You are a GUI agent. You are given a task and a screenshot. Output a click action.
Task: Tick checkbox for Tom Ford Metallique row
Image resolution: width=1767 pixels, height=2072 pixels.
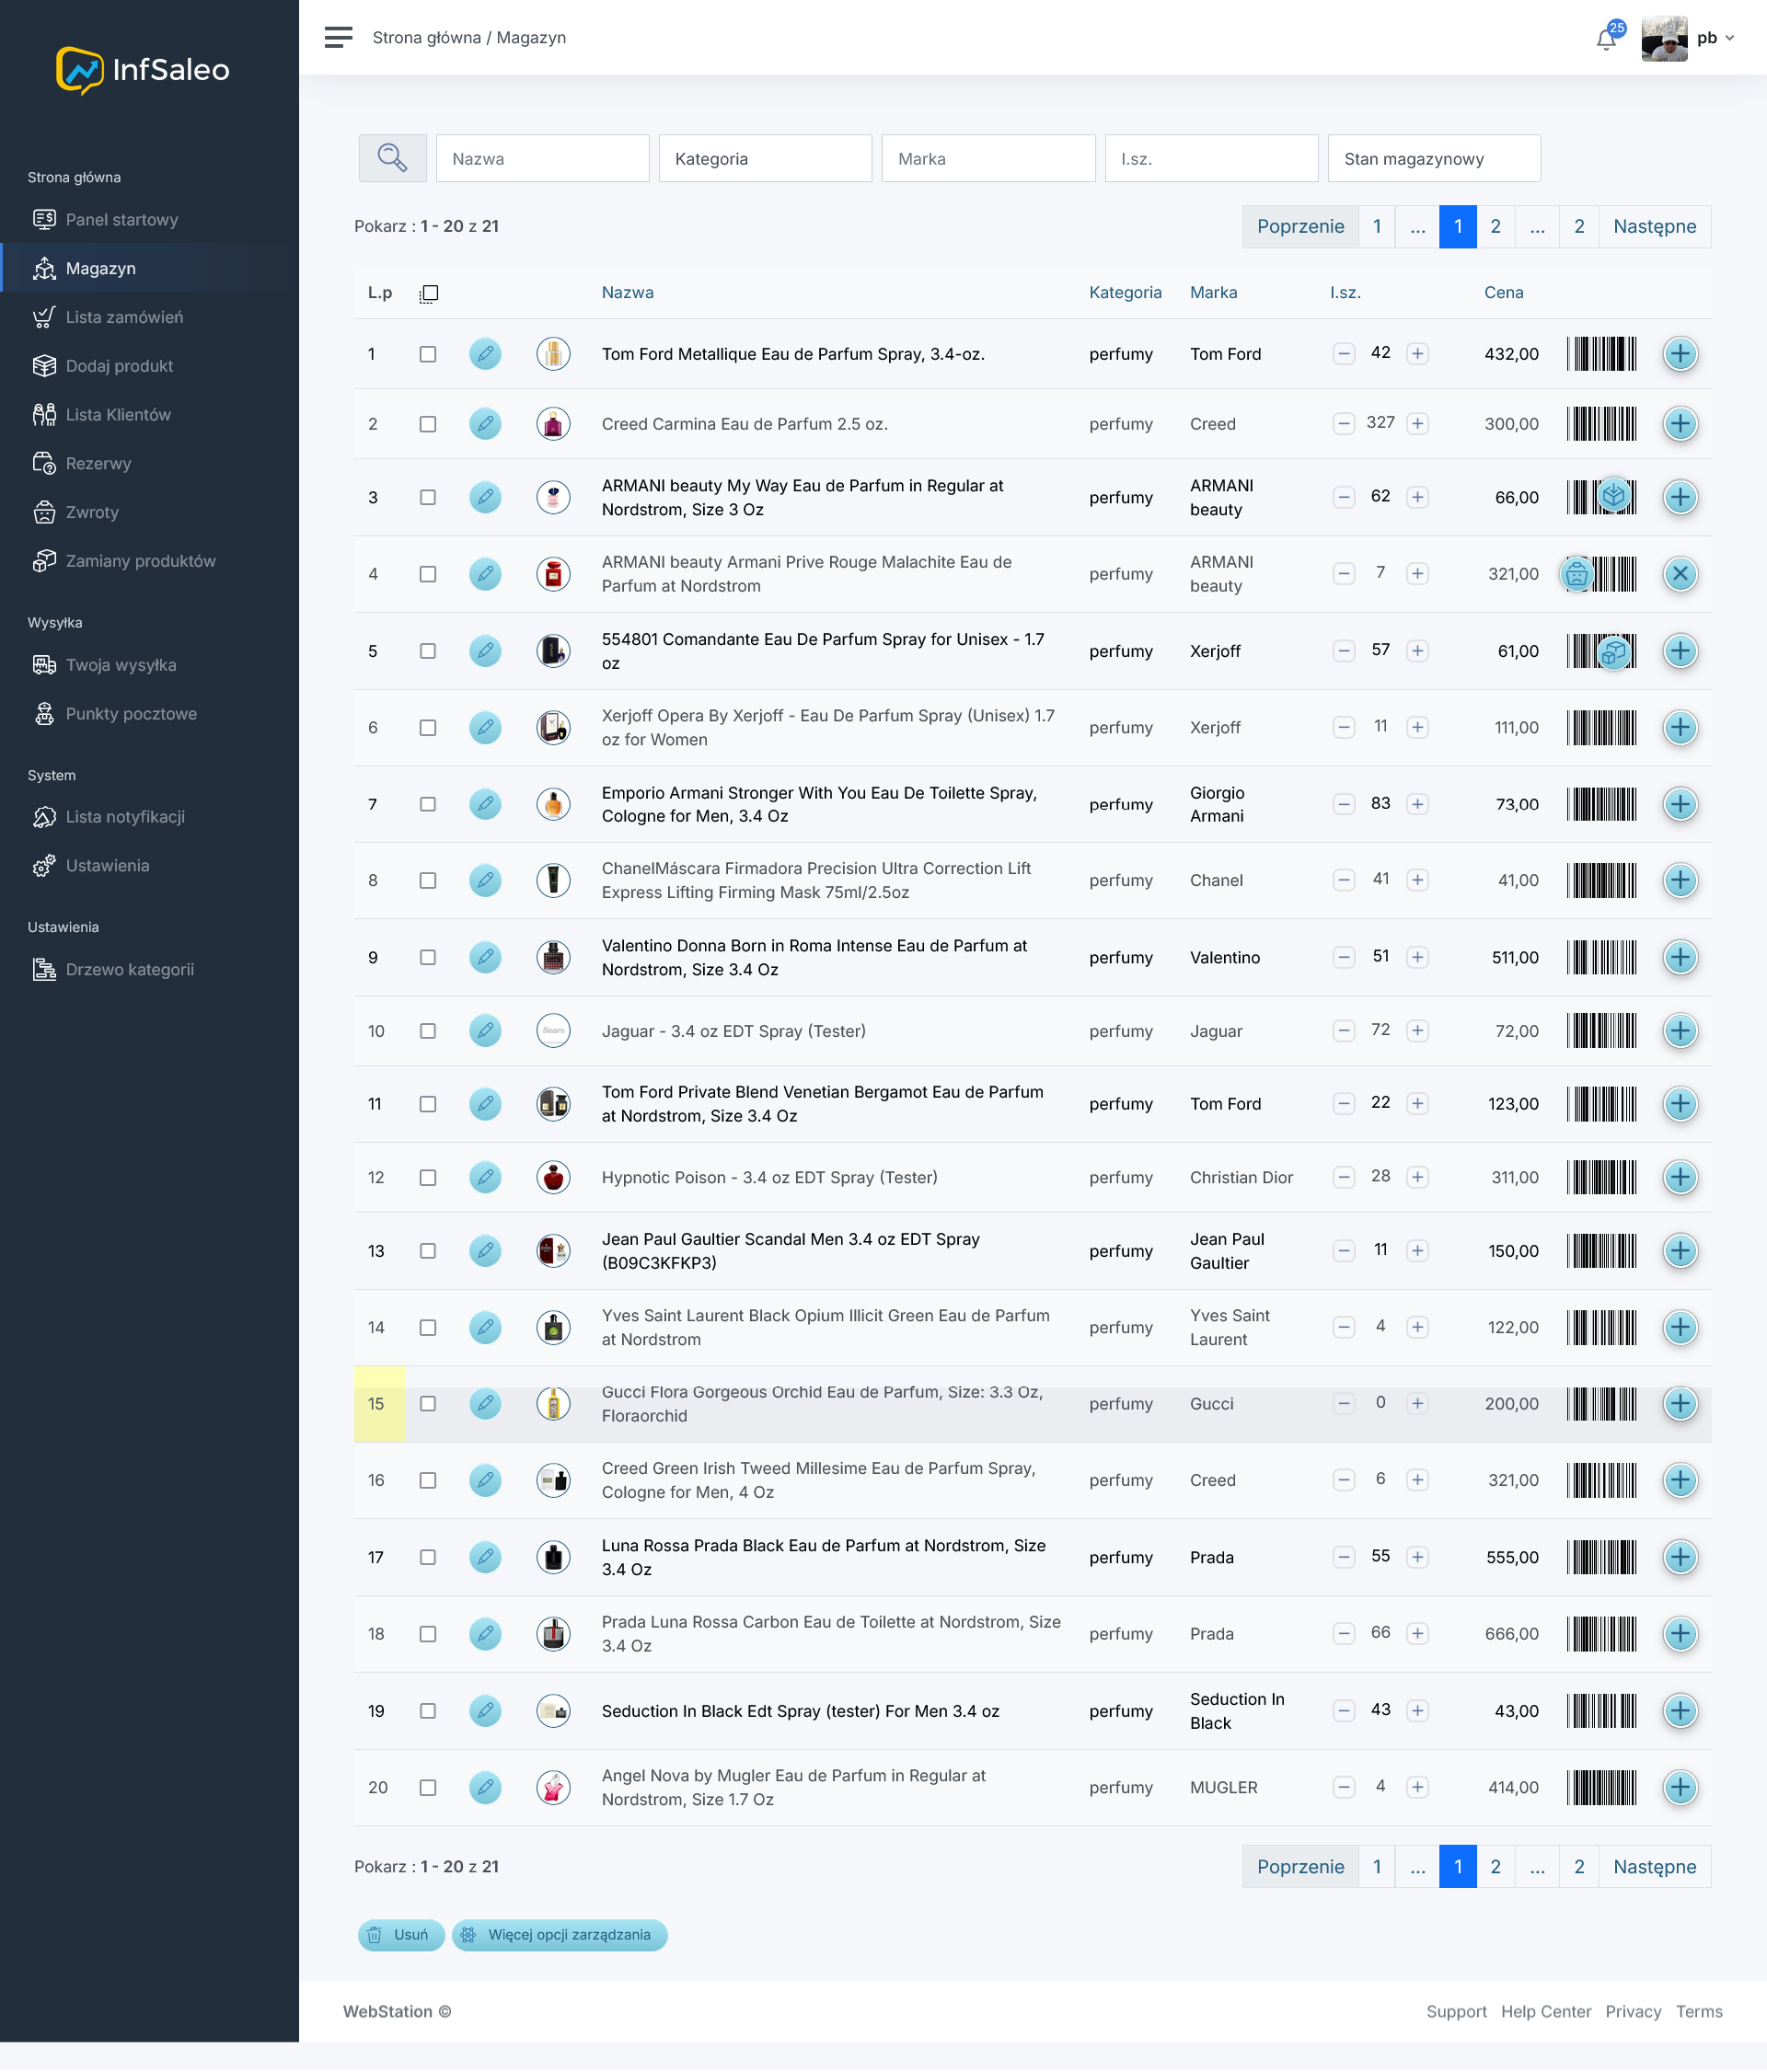pos(428,354)
